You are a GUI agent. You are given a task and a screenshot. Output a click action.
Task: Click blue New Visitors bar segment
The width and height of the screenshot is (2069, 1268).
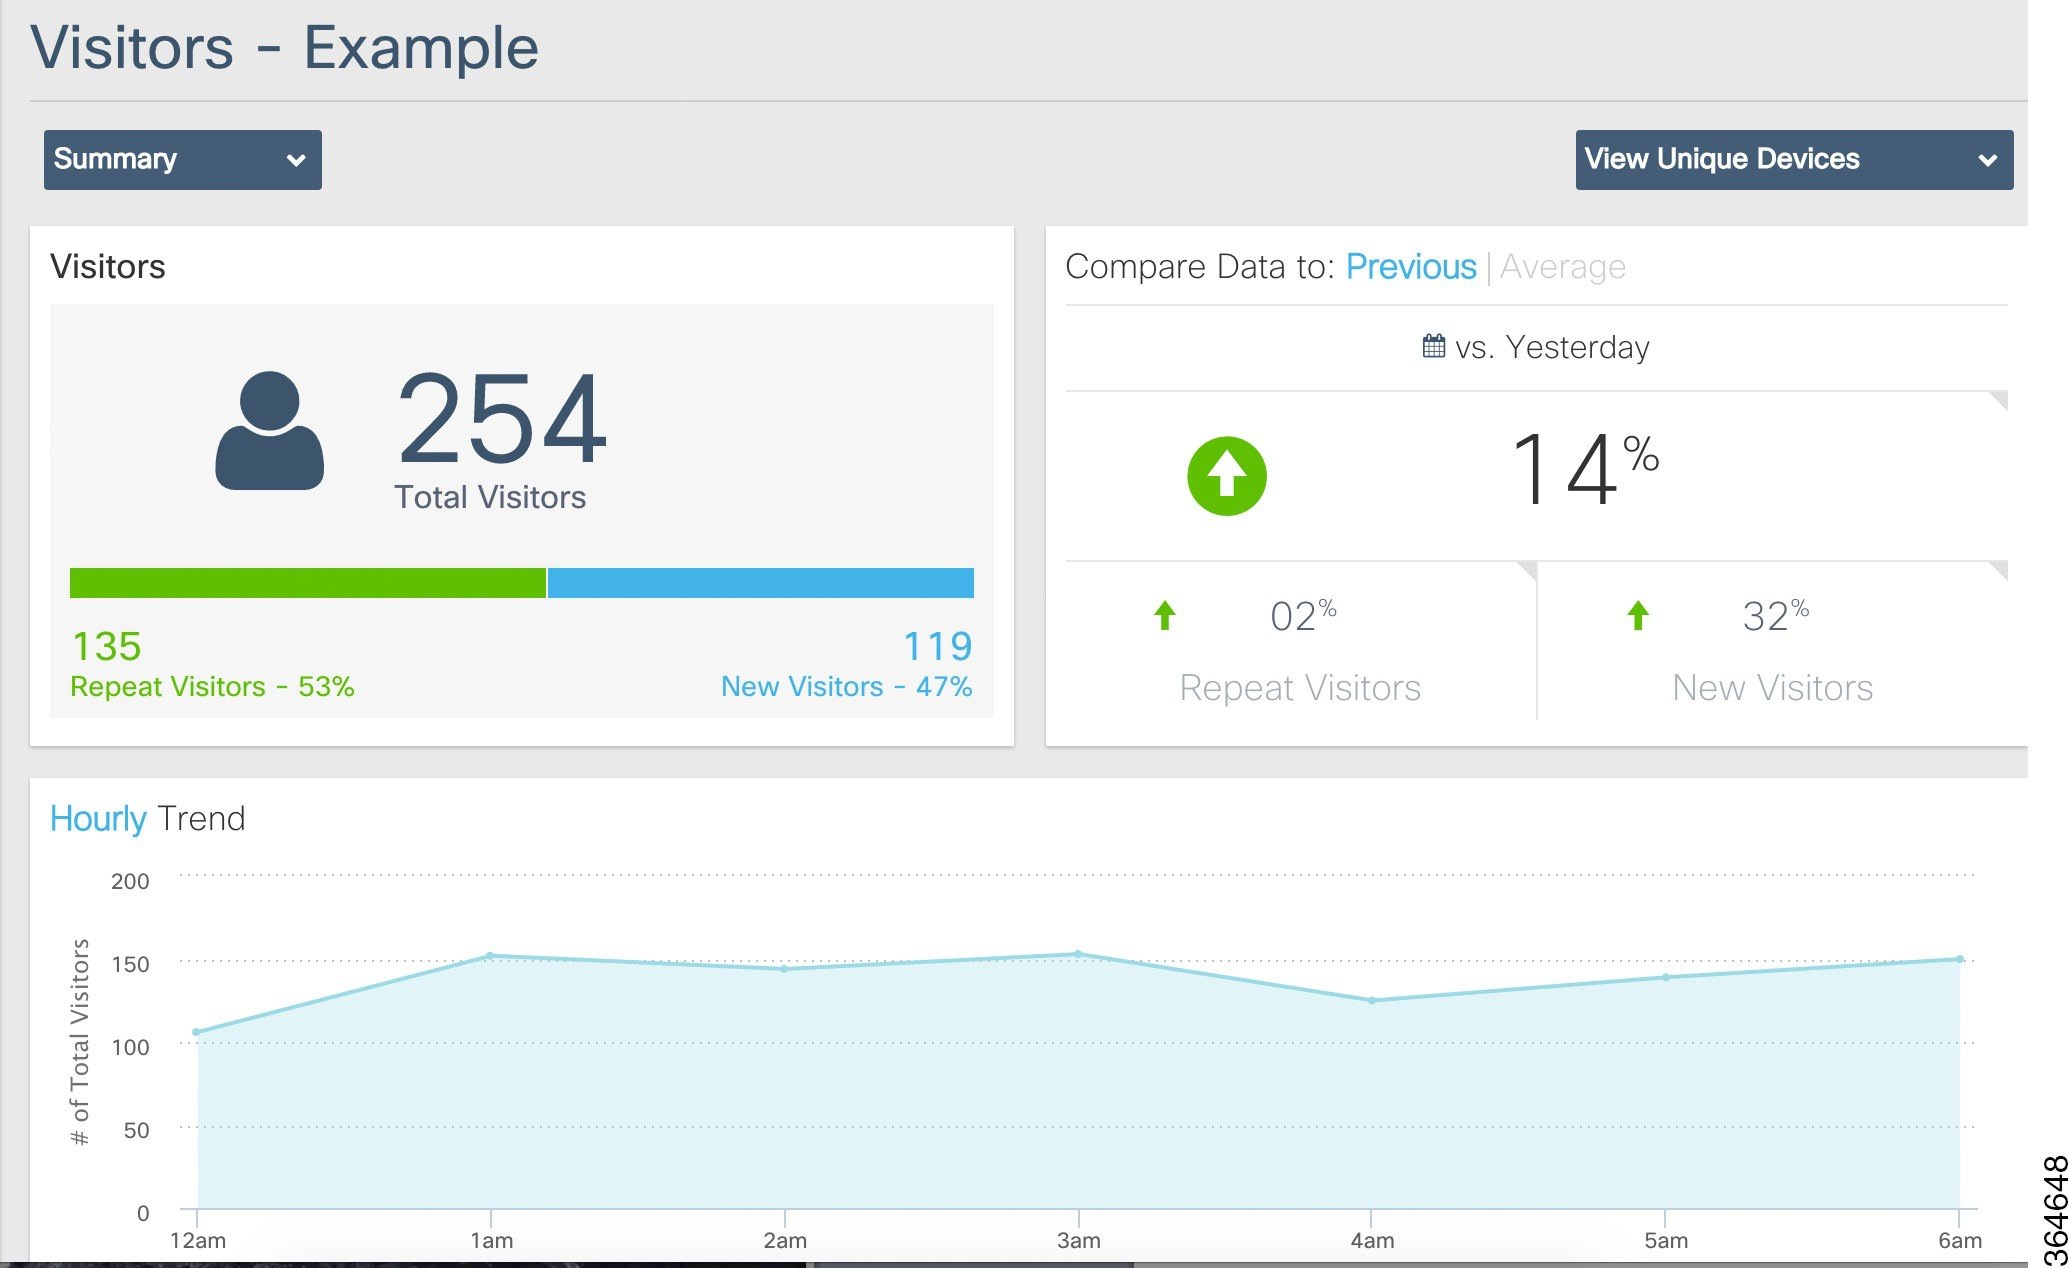(760, 583)
